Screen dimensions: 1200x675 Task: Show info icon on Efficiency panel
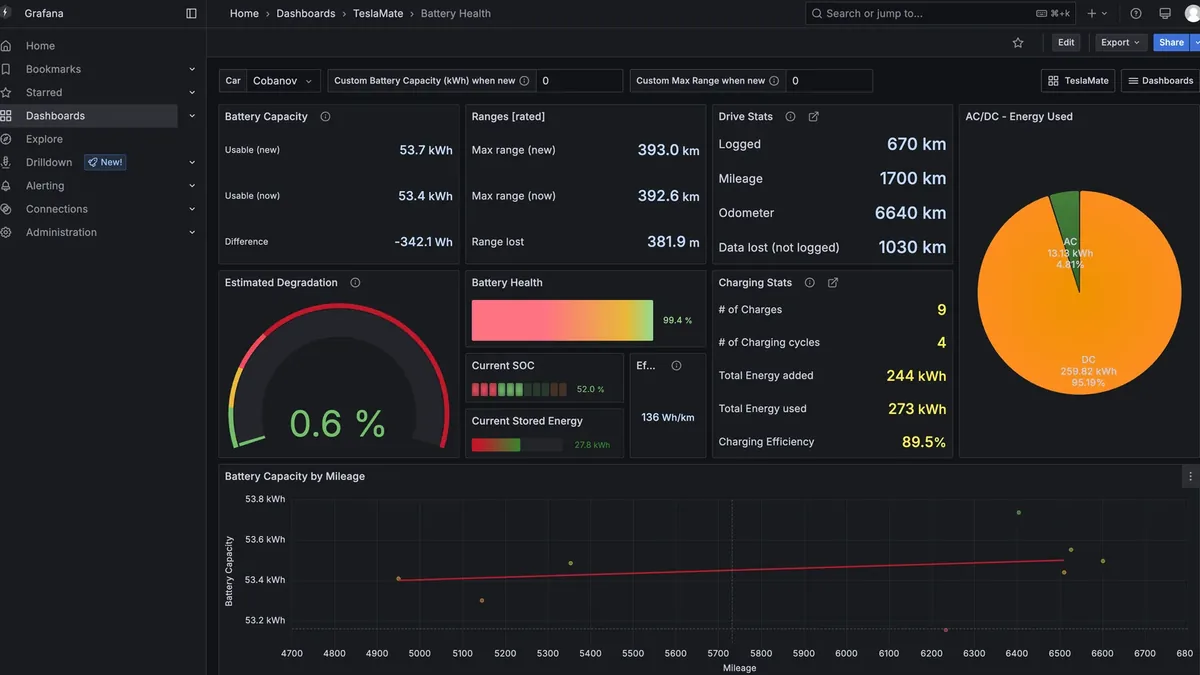[x=676, y=366]
